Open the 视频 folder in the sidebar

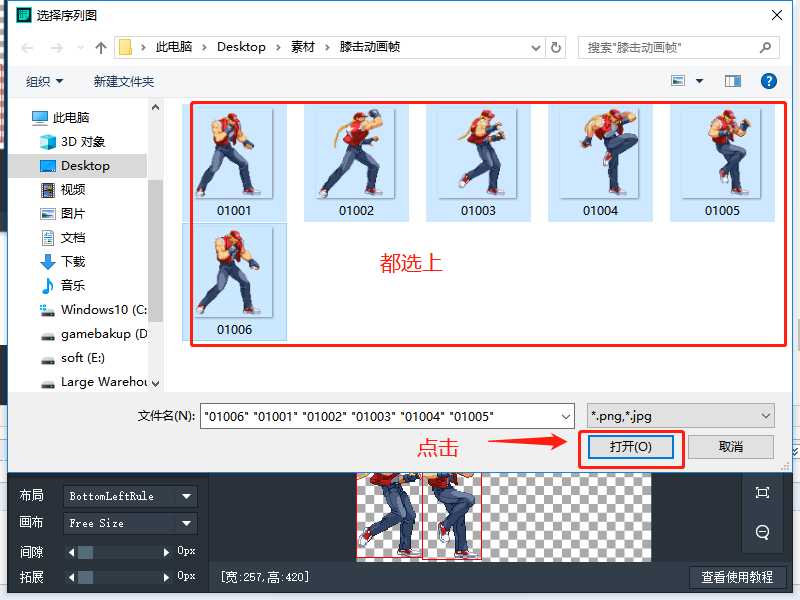point(63,190)
